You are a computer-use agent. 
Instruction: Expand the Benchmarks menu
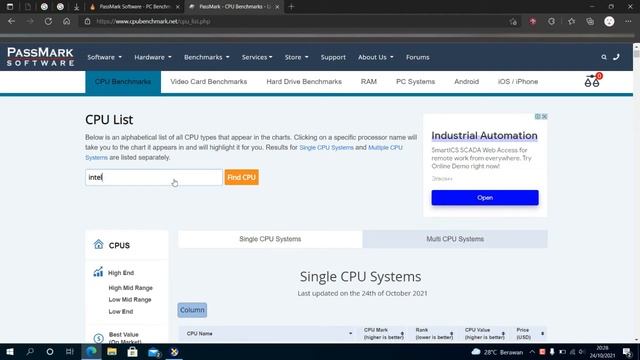(x=207, y=57)
